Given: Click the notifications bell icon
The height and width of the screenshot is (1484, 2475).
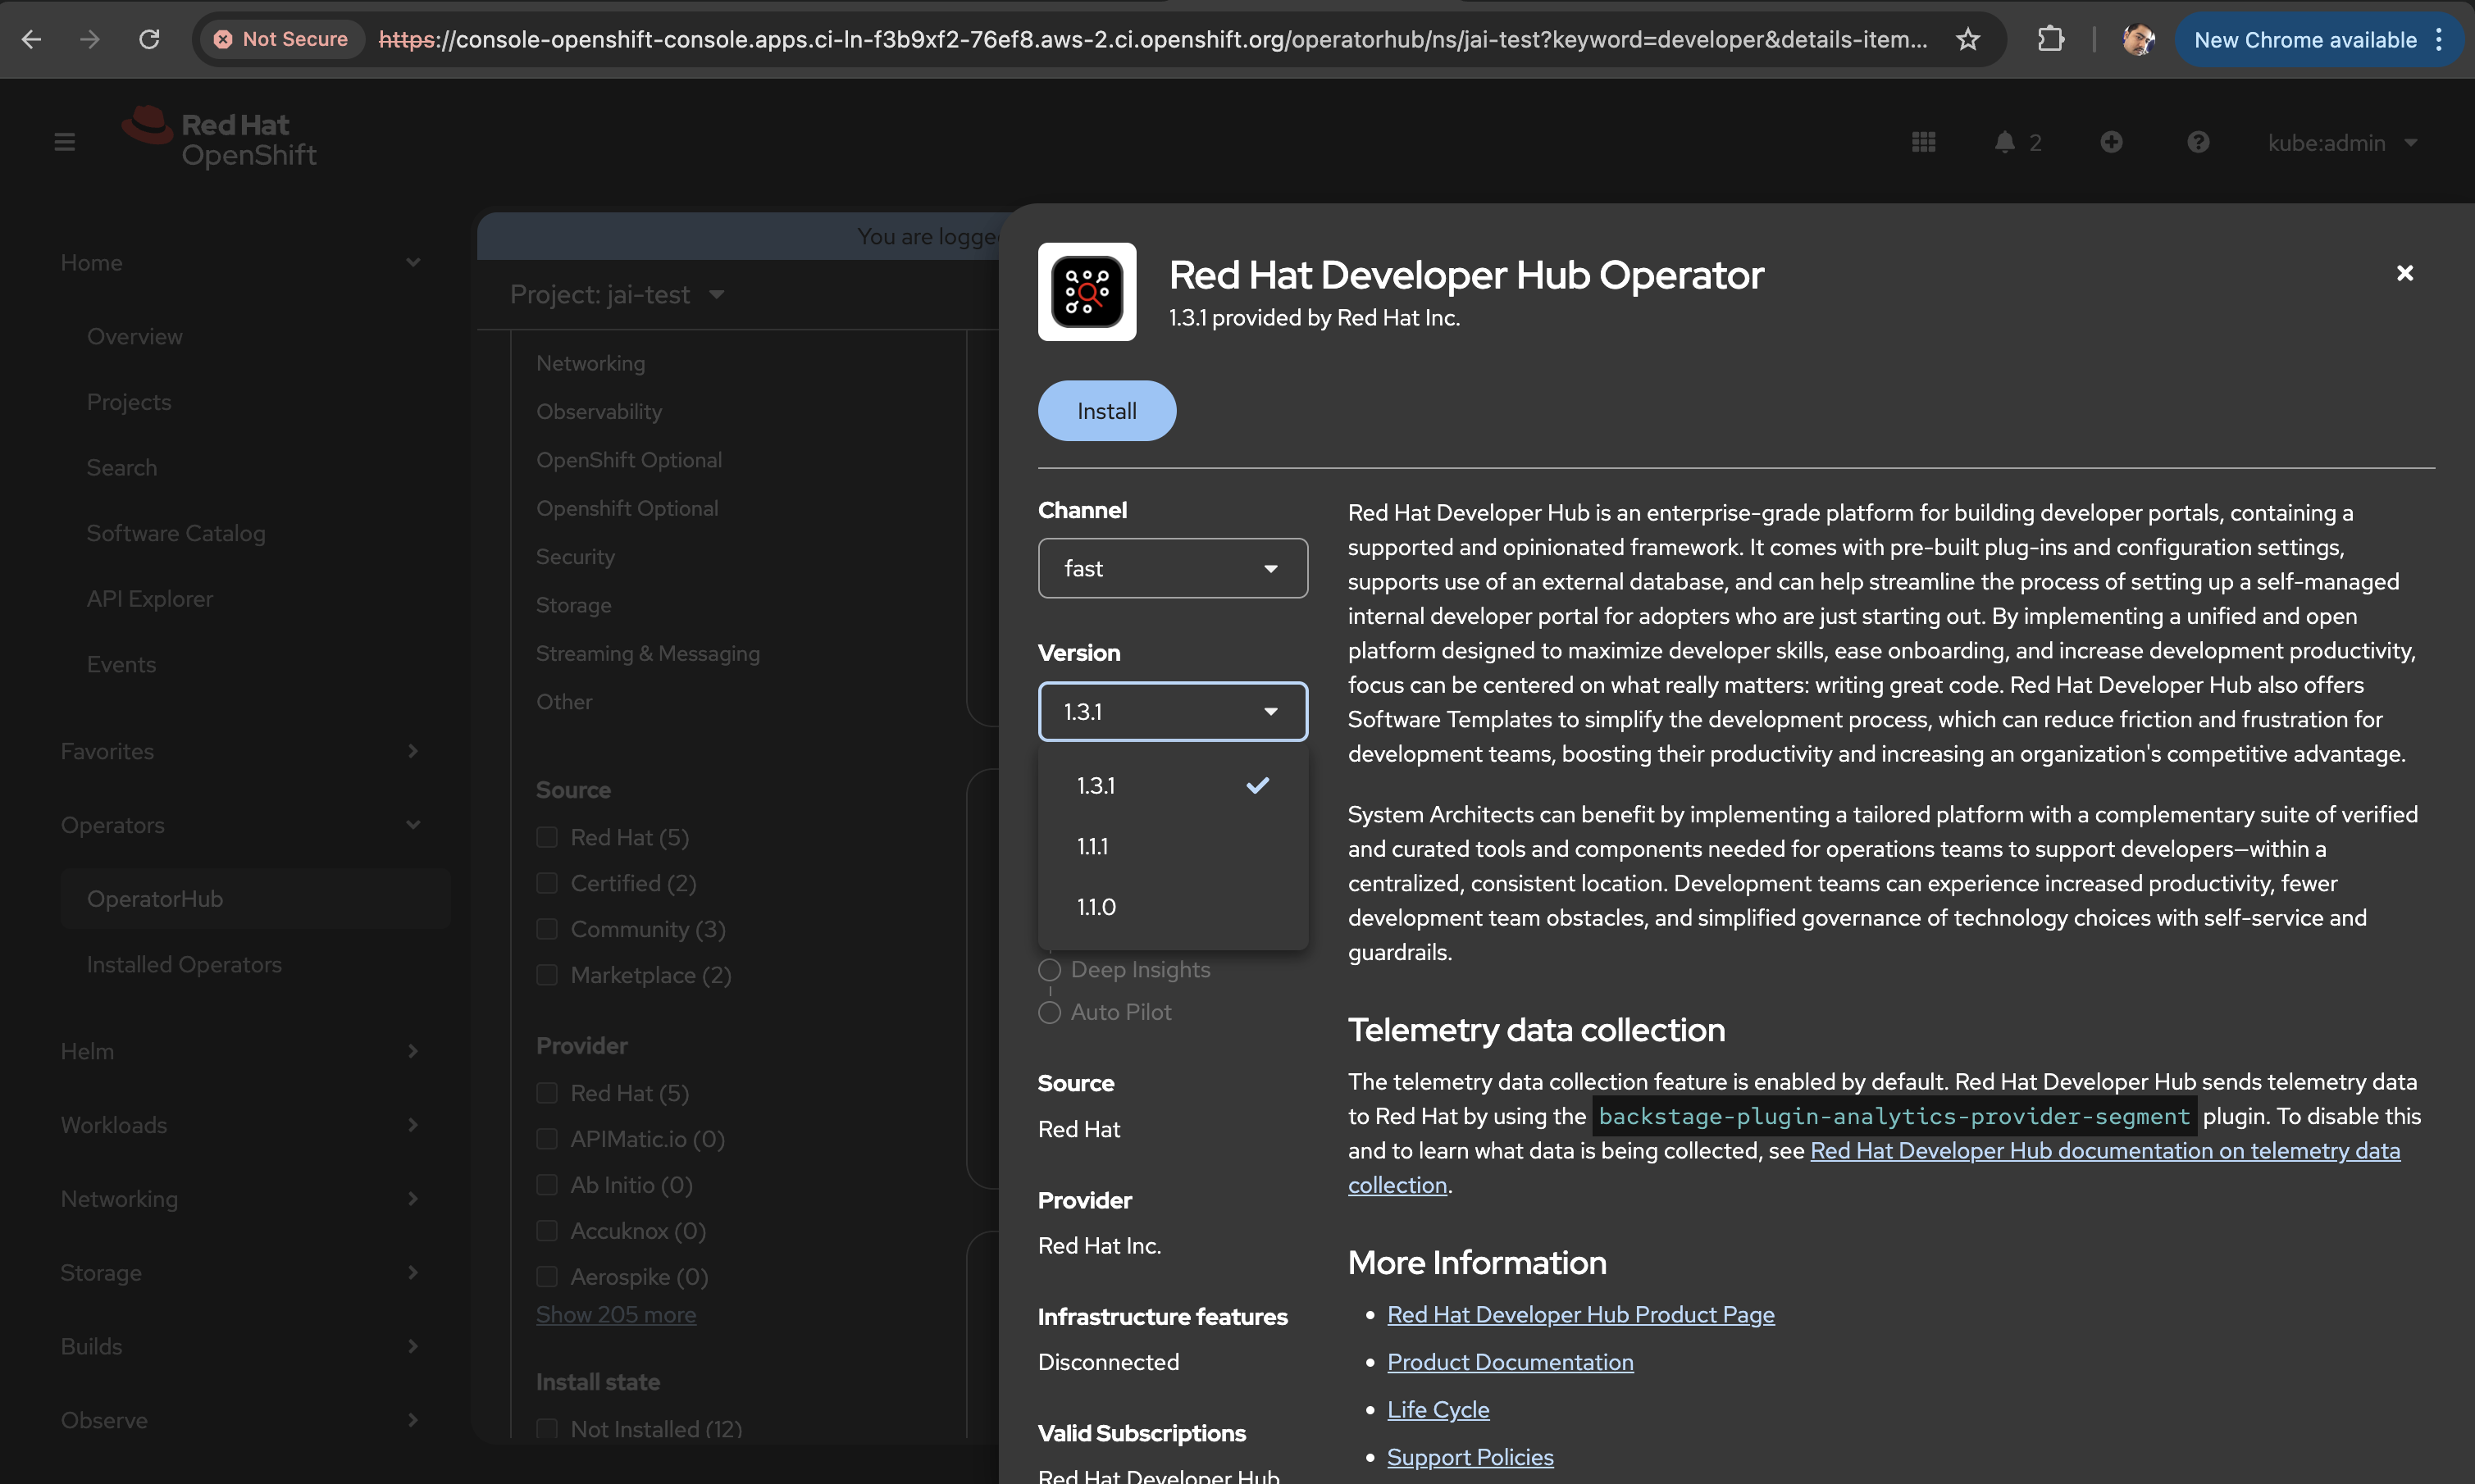Looking at the screenshot, I should 2004,142.
